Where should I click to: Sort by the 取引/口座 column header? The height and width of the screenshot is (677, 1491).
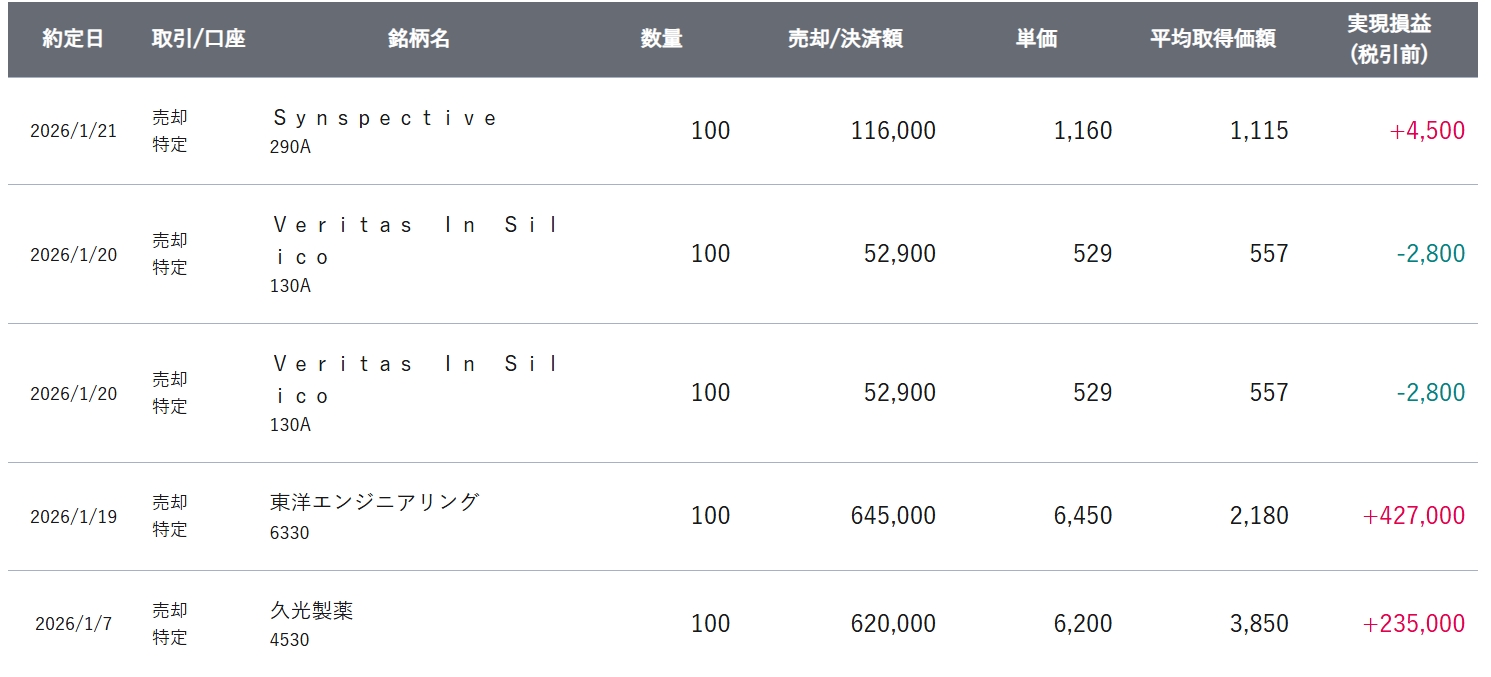click(198, 39)
